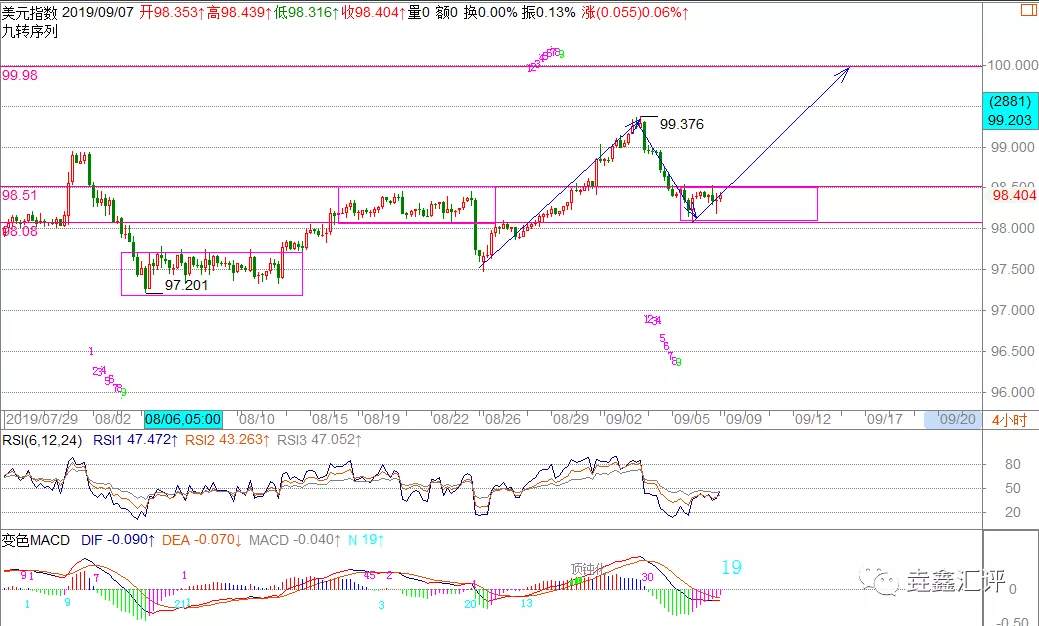Image resolution: width=1039 pixels, height=626 pixels.
Task: Click the 高98.439 high value
Action: [239, 12]
